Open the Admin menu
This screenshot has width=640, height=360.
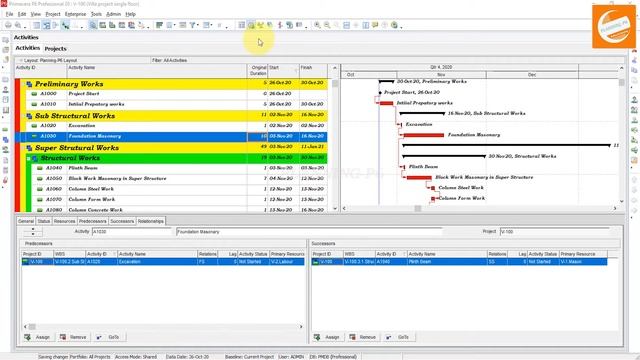pos(113,14)
